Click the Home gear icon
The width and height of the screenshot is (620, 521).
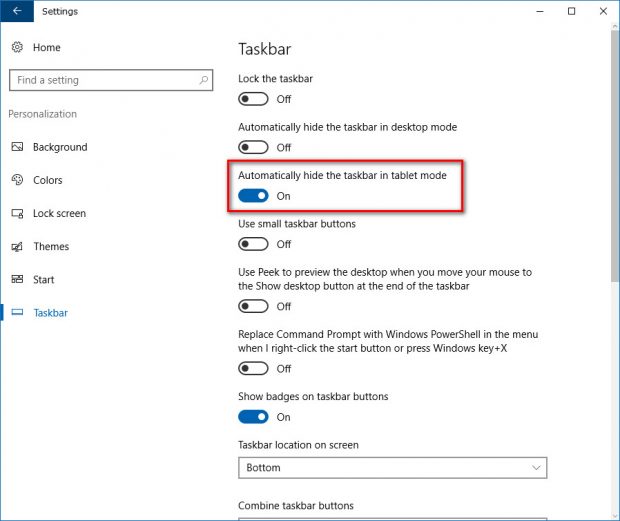click(x=17, y=47)
